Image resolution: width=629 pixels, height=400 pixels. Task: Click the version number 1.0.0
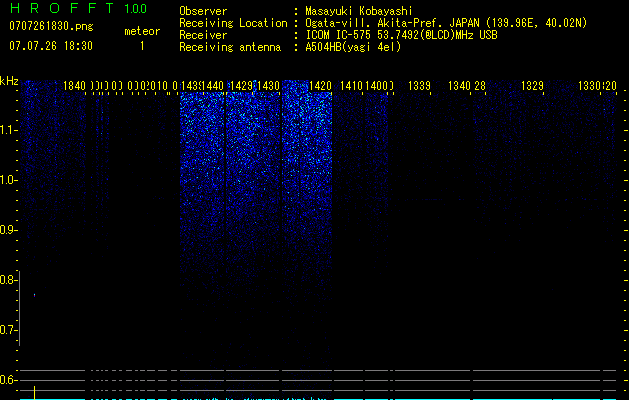(135, 9)
